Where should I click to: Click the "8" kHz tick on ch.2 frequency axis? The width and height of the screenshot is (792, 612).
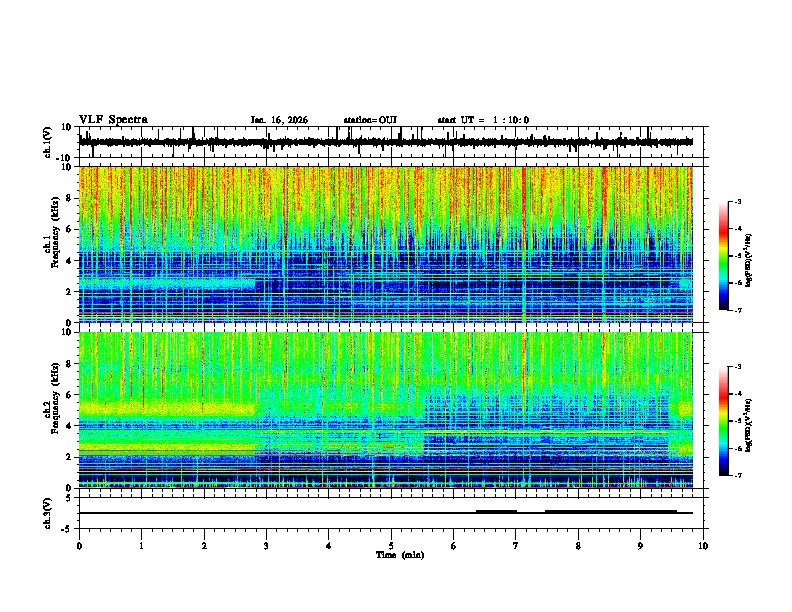click(70, 364)
